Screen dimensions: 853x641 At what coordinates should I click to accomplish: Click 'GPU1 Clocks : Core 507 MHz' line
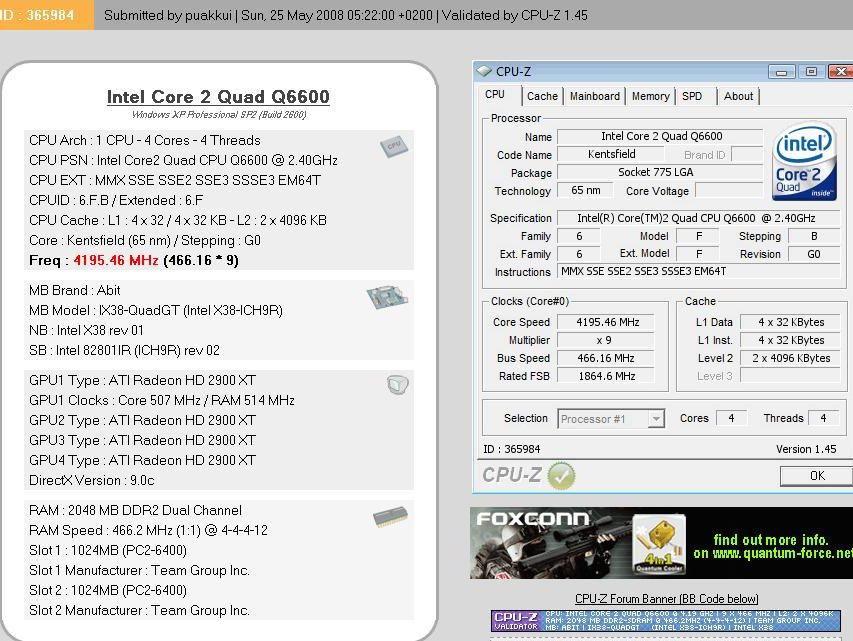click(x=162, y=400)
